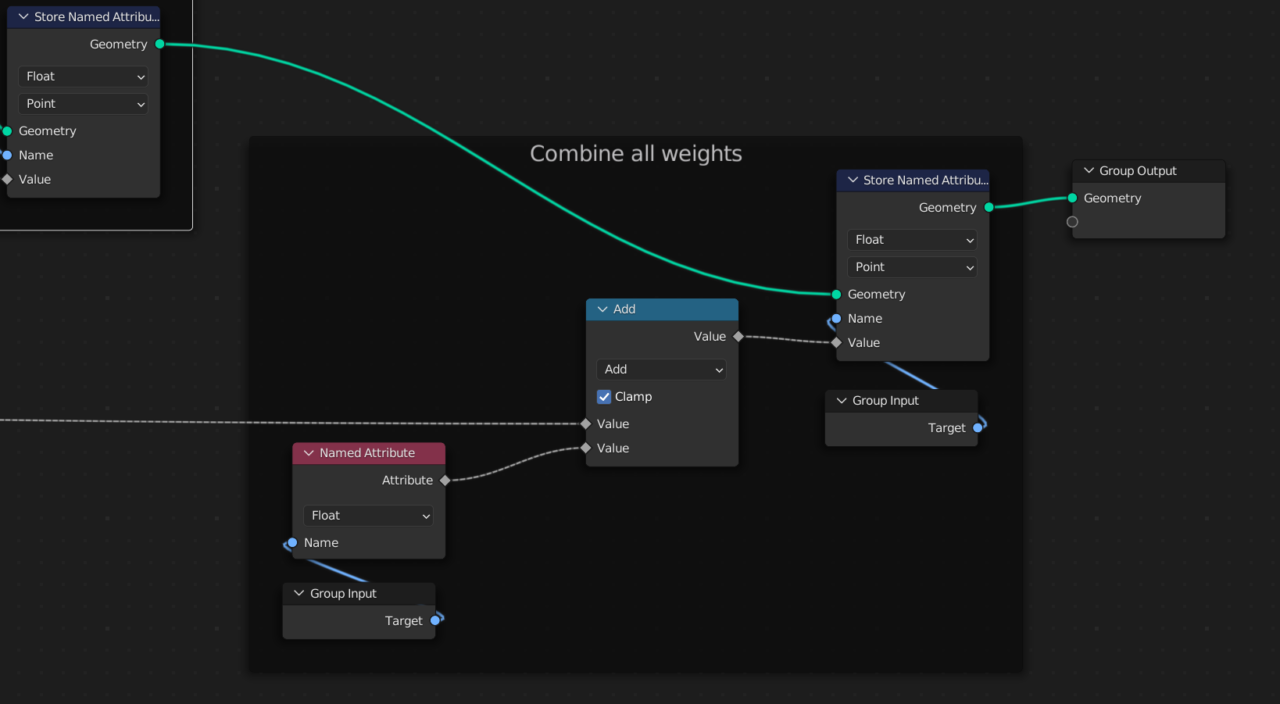Disable the Clamp checkbox on the Add node
1280x704 pixels.
[x=604, y=396]
